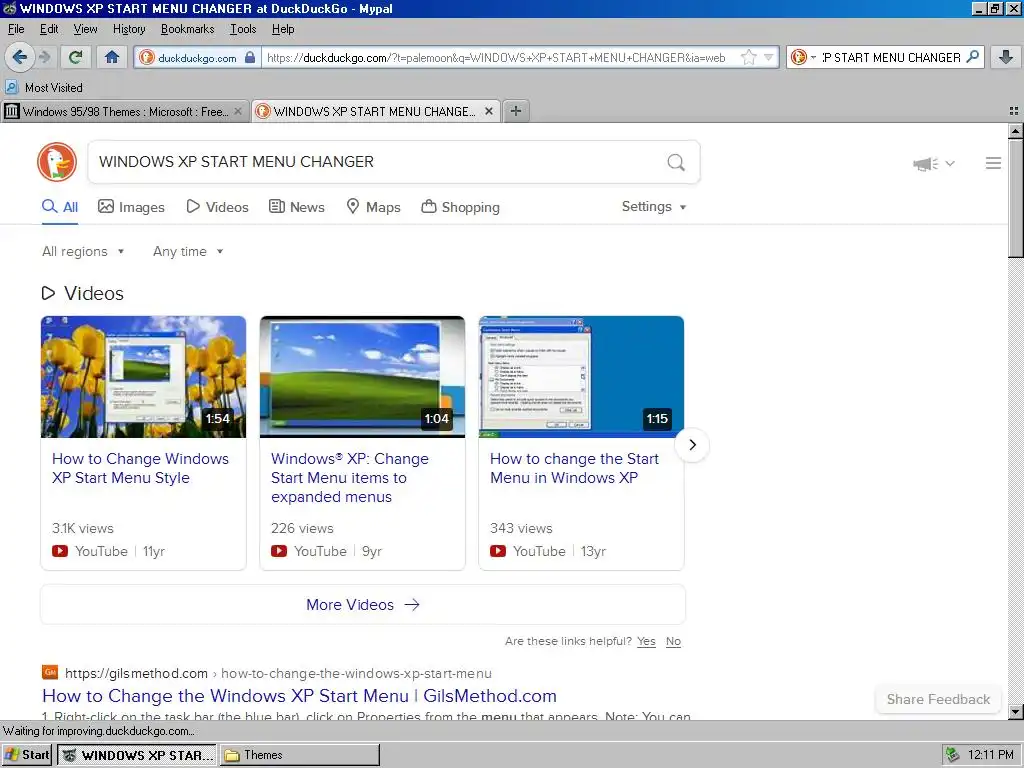Expand the Any time filter
This screenshot has height=768, width=1024.
coord(188,251)
